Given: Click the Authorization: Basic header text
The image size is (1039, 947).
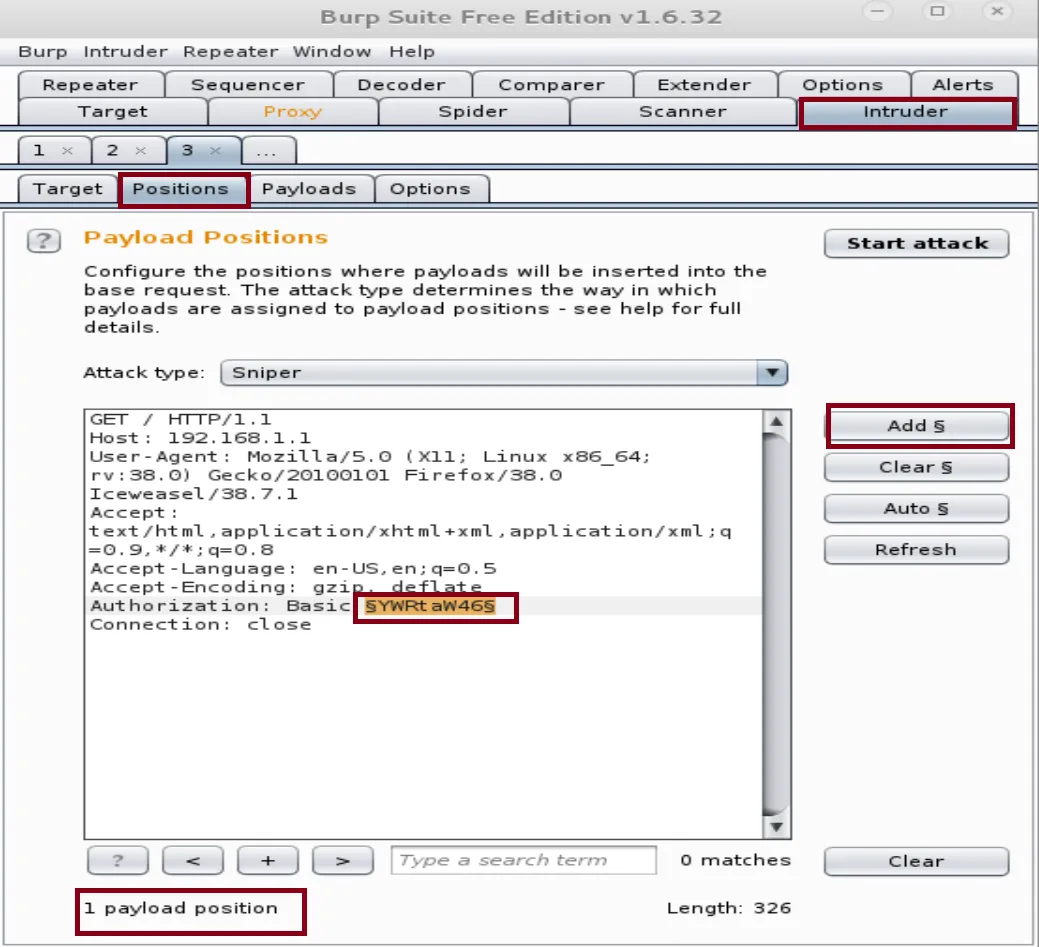Looking at the screenshot, I should [x=220, y=606].
